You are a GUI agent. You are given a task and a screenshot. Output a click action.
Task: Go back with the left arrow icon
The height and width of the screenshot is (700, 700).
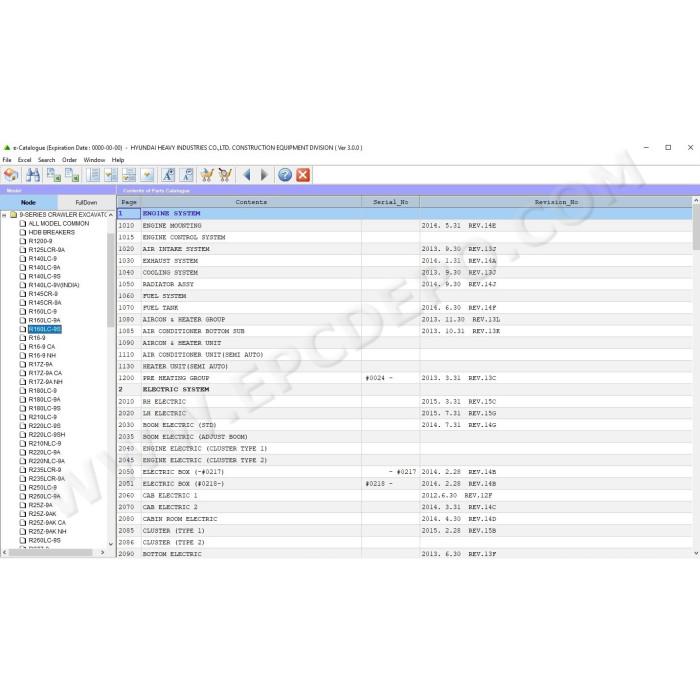(246, 175)
